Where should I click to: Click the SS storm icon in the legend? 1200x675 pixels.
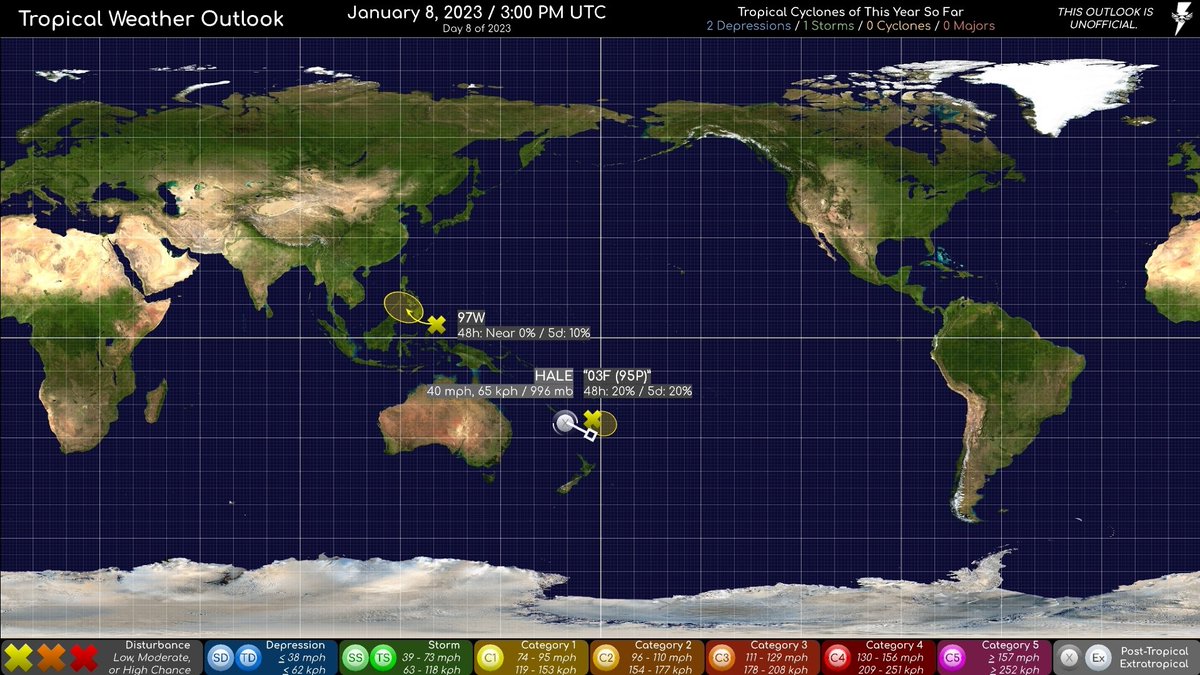[355, 658]
